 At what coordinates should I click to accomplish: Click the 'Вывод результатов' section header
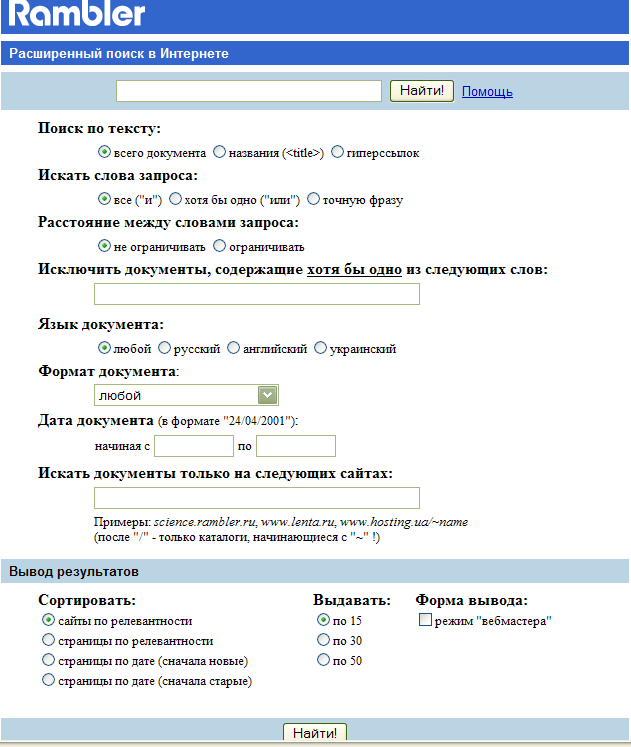pyautogui.click(x=74, y=571)
